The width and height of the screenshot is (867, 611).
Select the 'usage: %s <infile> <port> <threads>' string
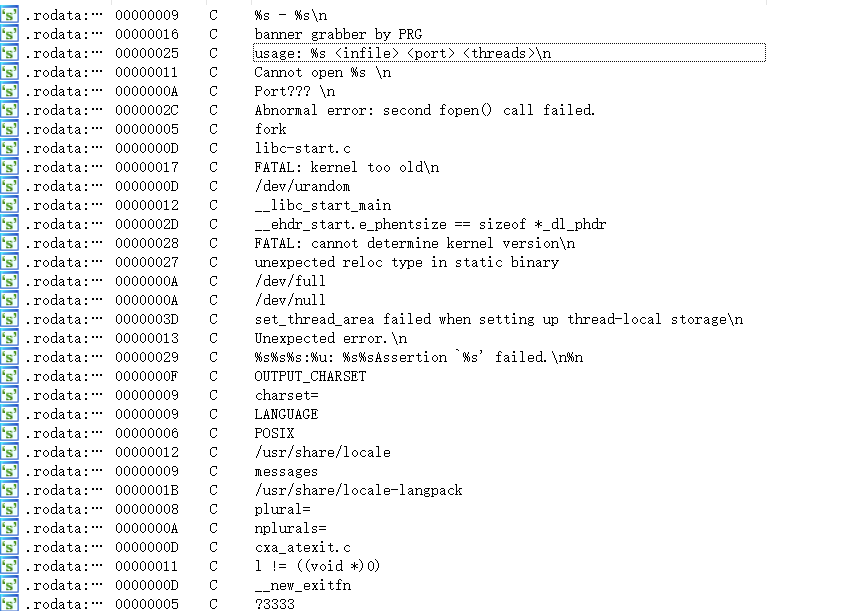(402, 53)
